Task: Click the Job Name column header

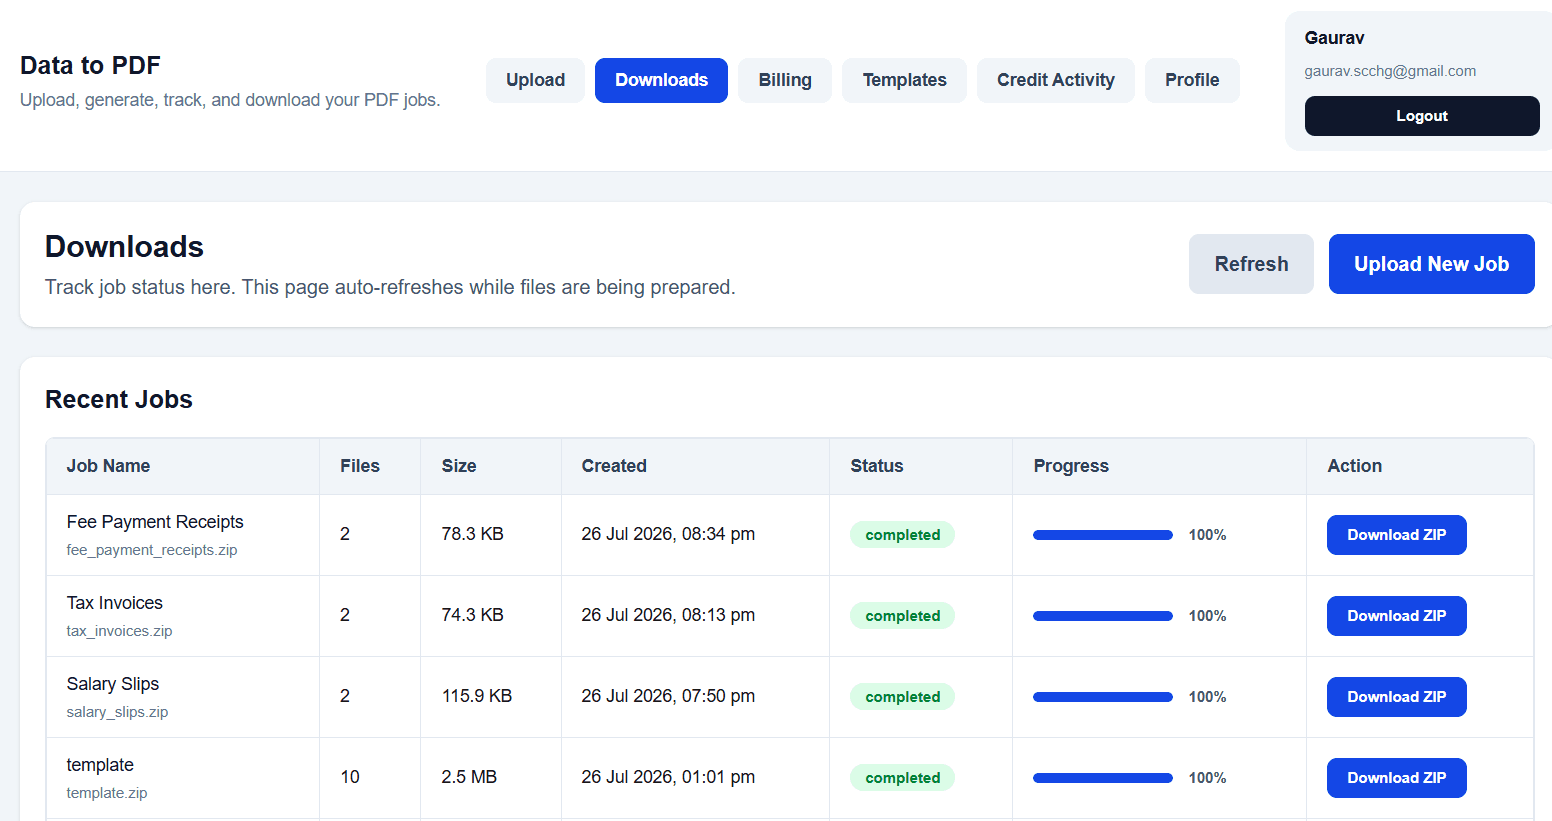Action: [x=108, y=466]
